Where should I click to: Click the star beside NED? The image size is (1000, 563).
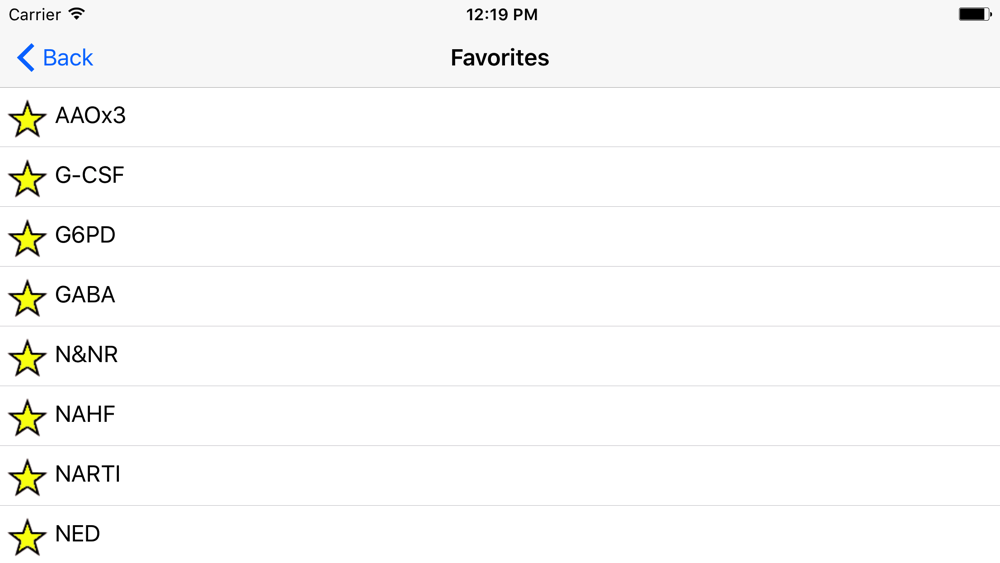tap(27, 537)
